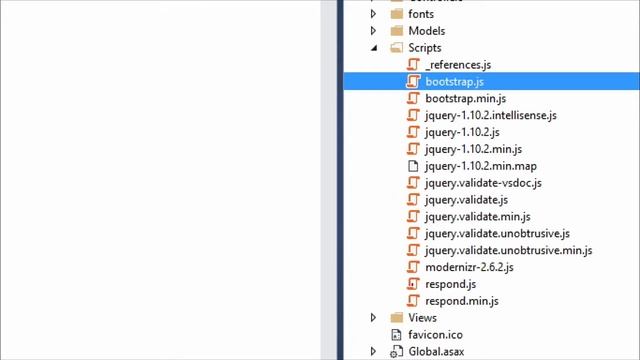The width and height of the screenshot is (640, 360).
Task: Click the jquery.validate.unobtrusive.min.js file icon
Action: (413, 250)
